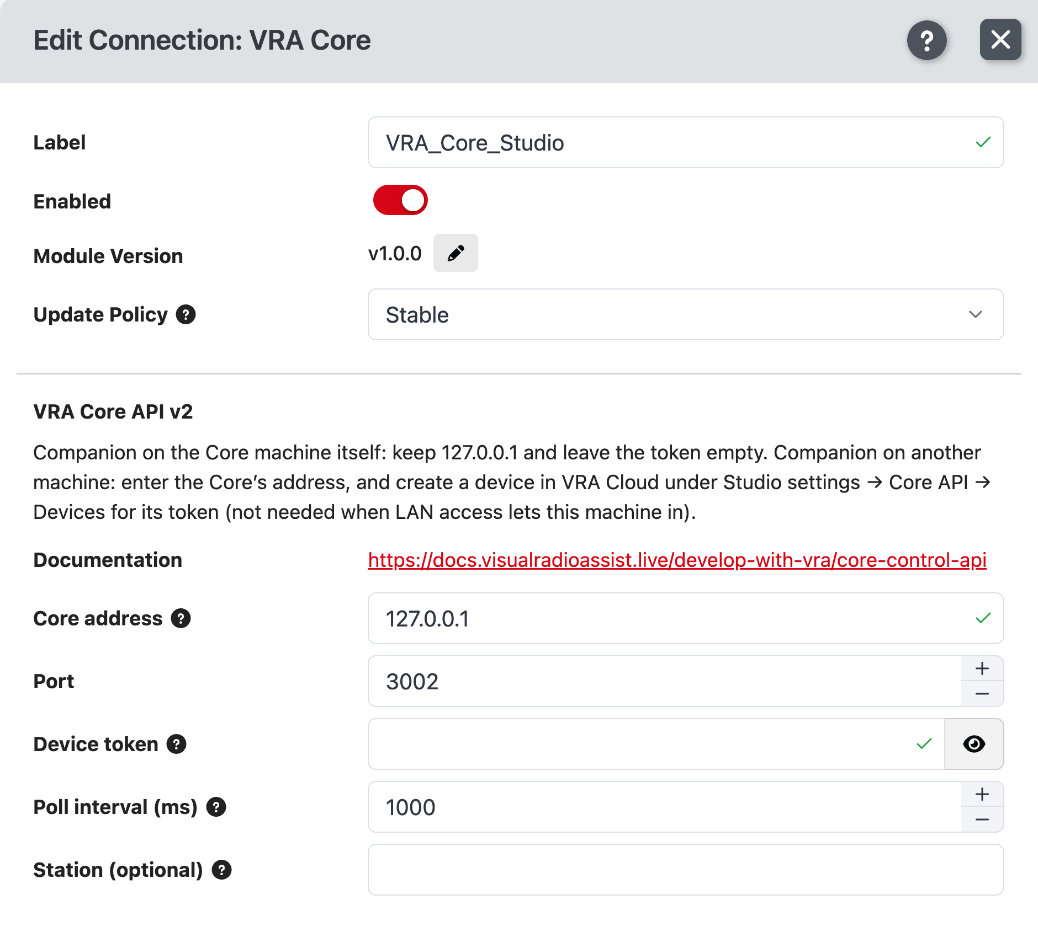Close the Edit Connection dialog
The height and width of the screenshot is (932, 1038).
pos(1000,40)
